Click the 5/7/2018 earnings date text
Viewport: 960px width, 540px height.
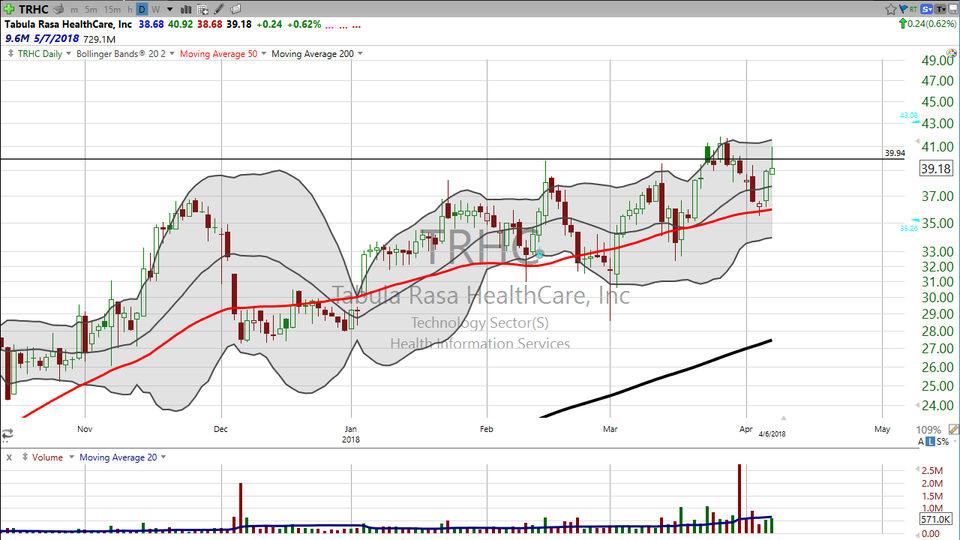[56, 39]
